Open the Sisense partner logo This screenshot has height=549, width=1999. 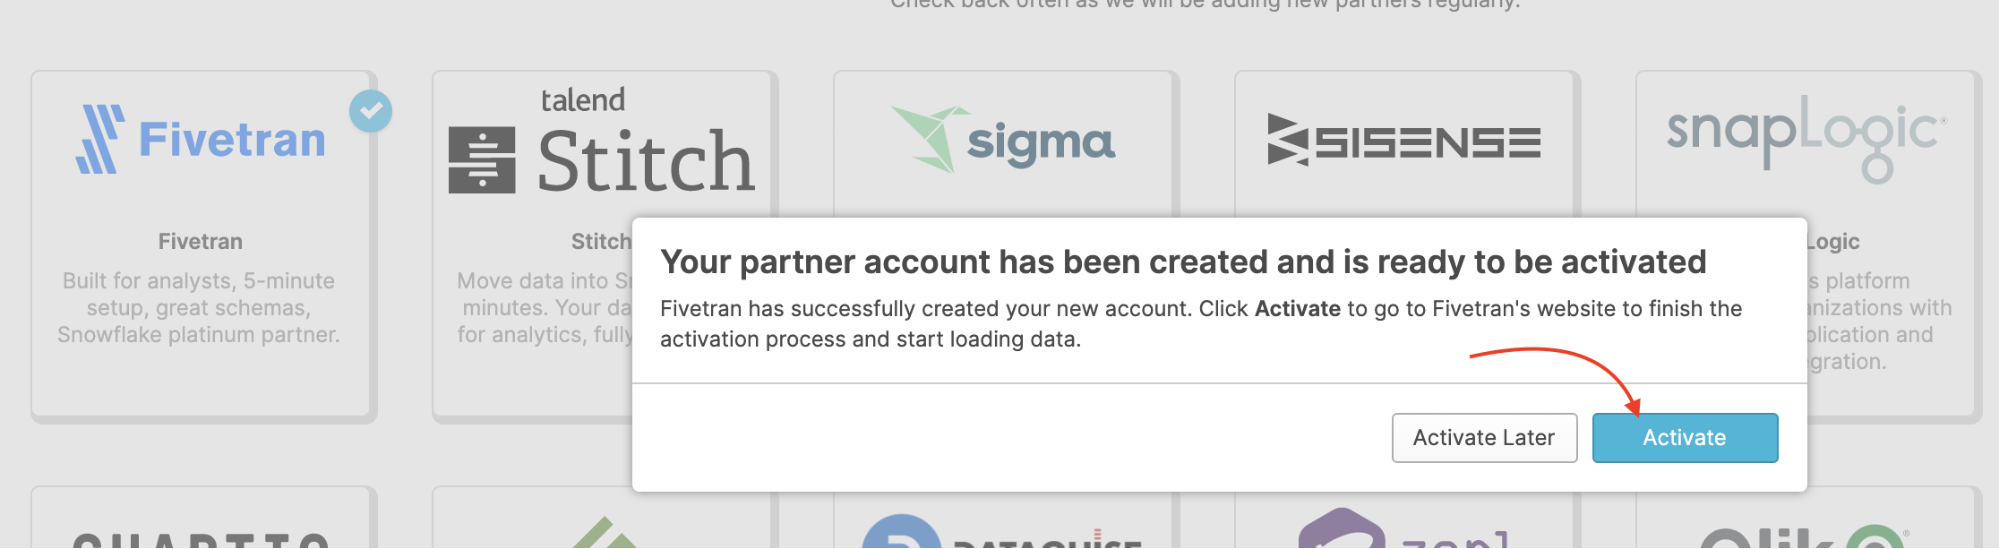[x=1403, y=140]
